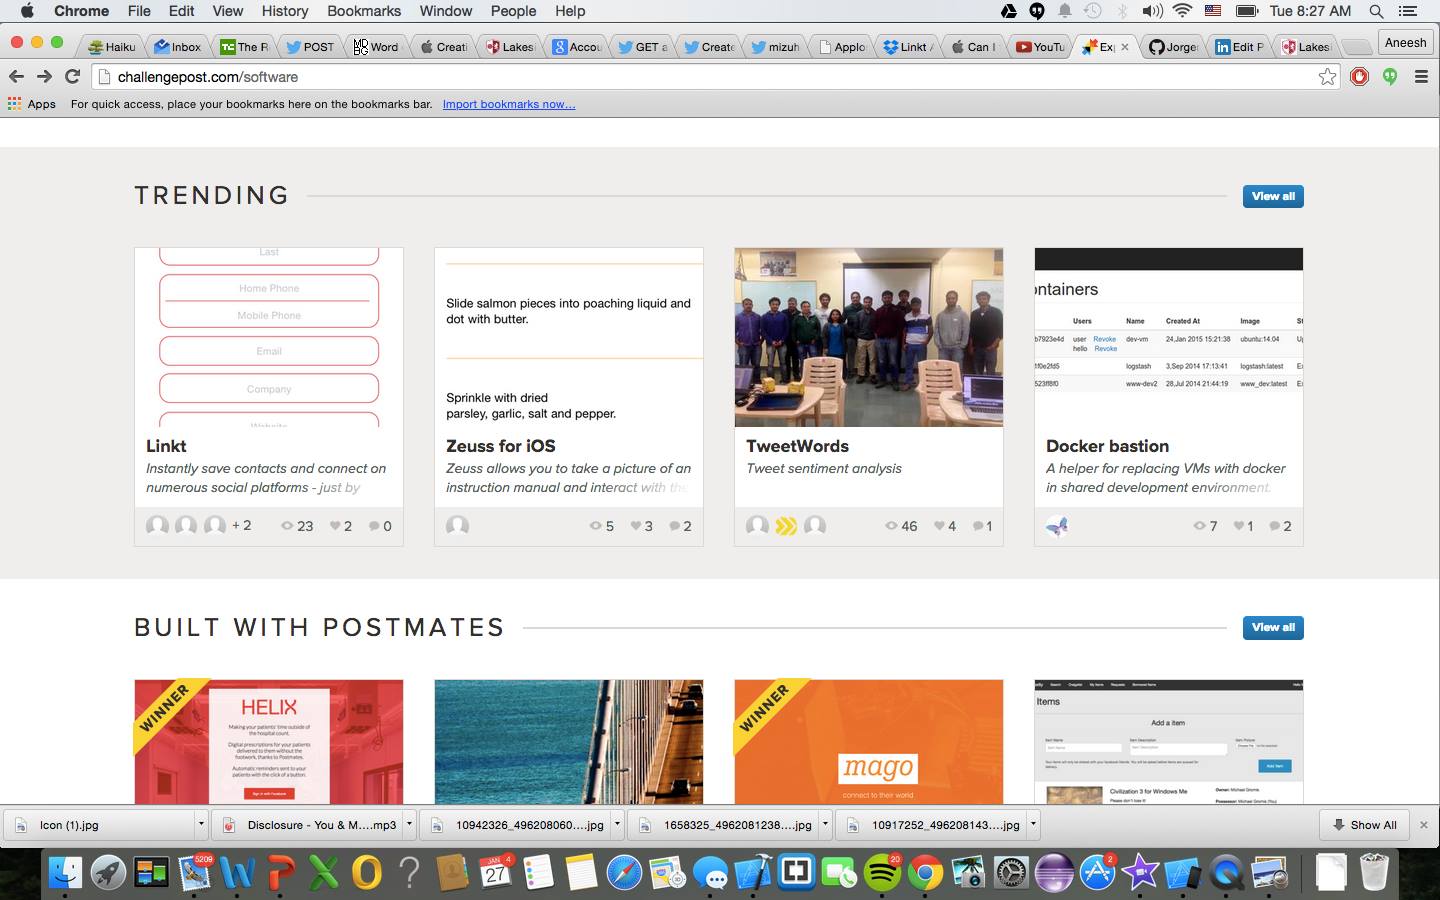Open dropdown for 10942326 jpg download

617,825
